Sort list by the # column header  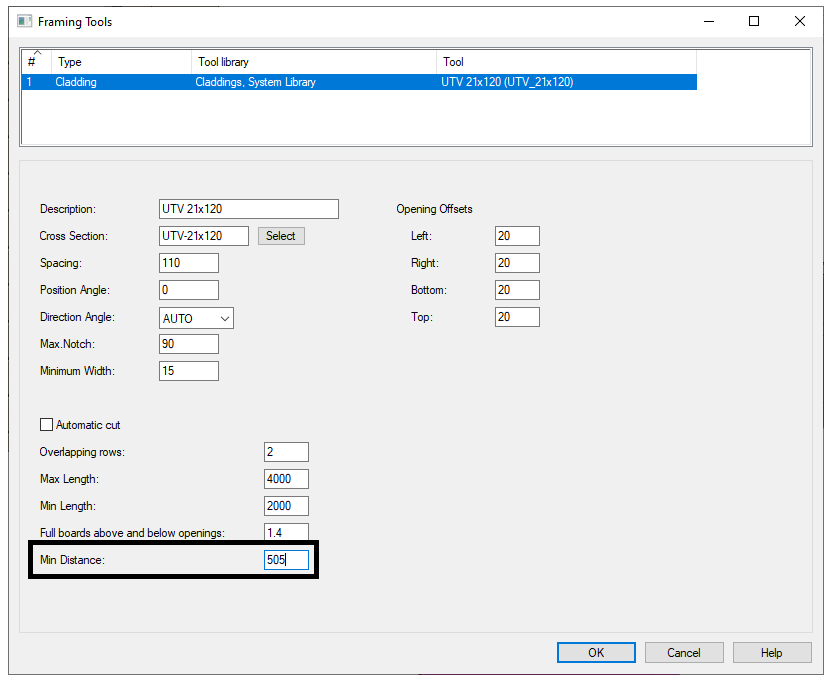(x=35, y=62)
